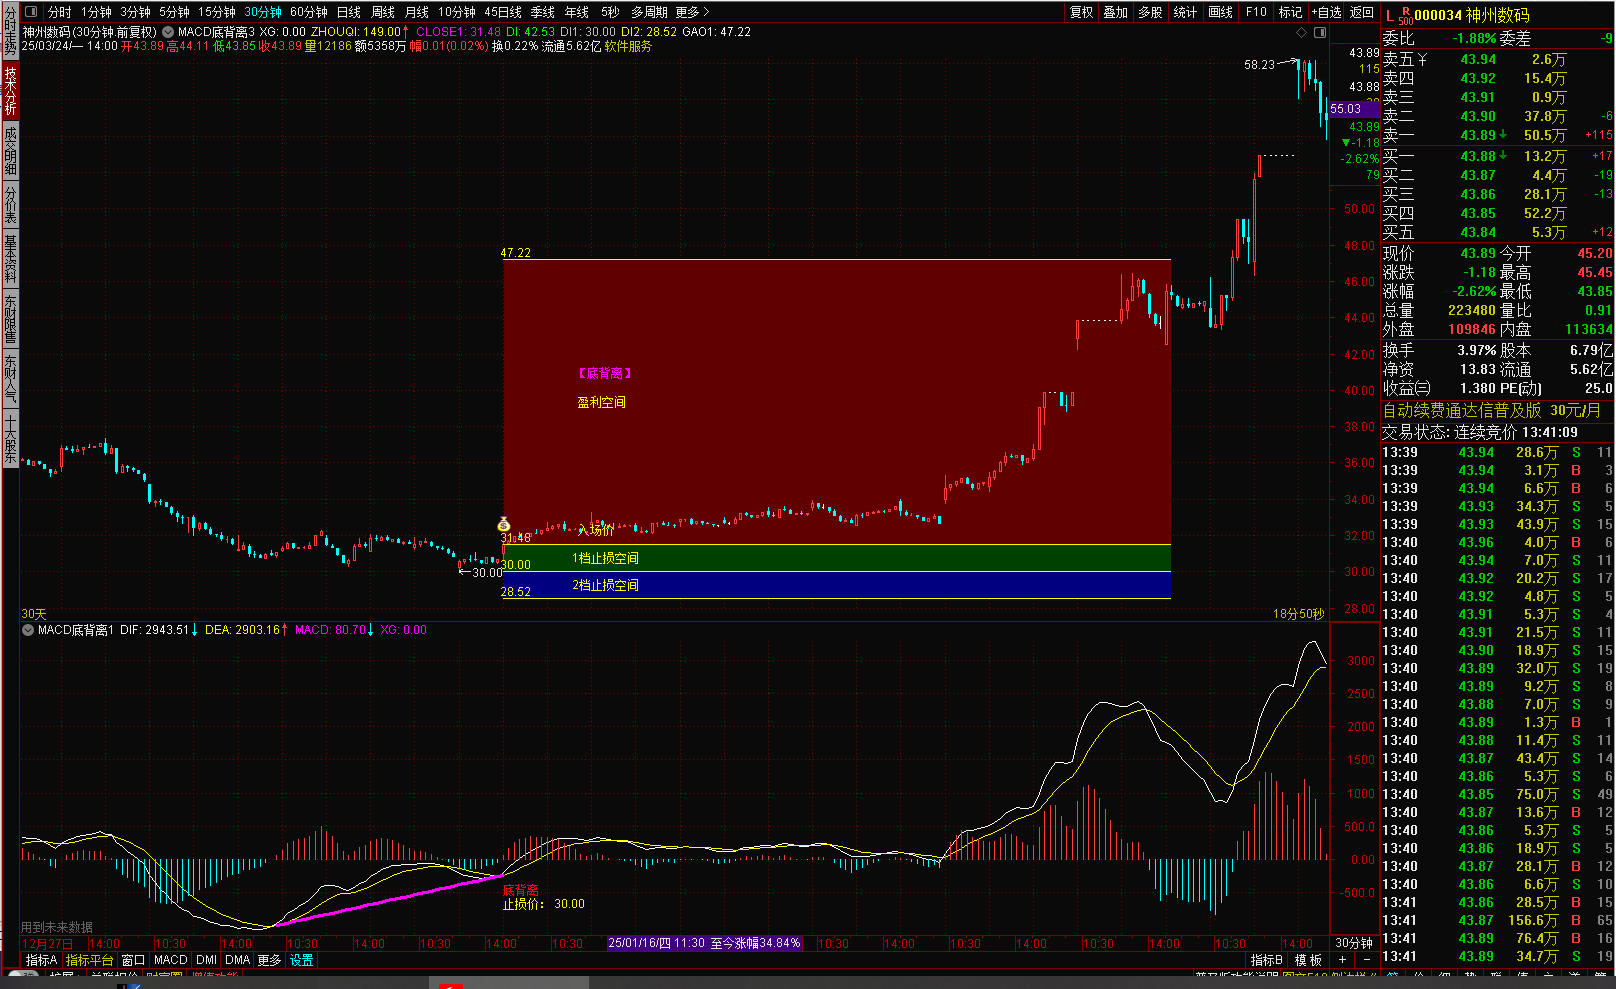Expand the 更多 indicators list at the bottom
This screenshot has height=989, width=1616.
pyautogui.click(x=270, y=960)
